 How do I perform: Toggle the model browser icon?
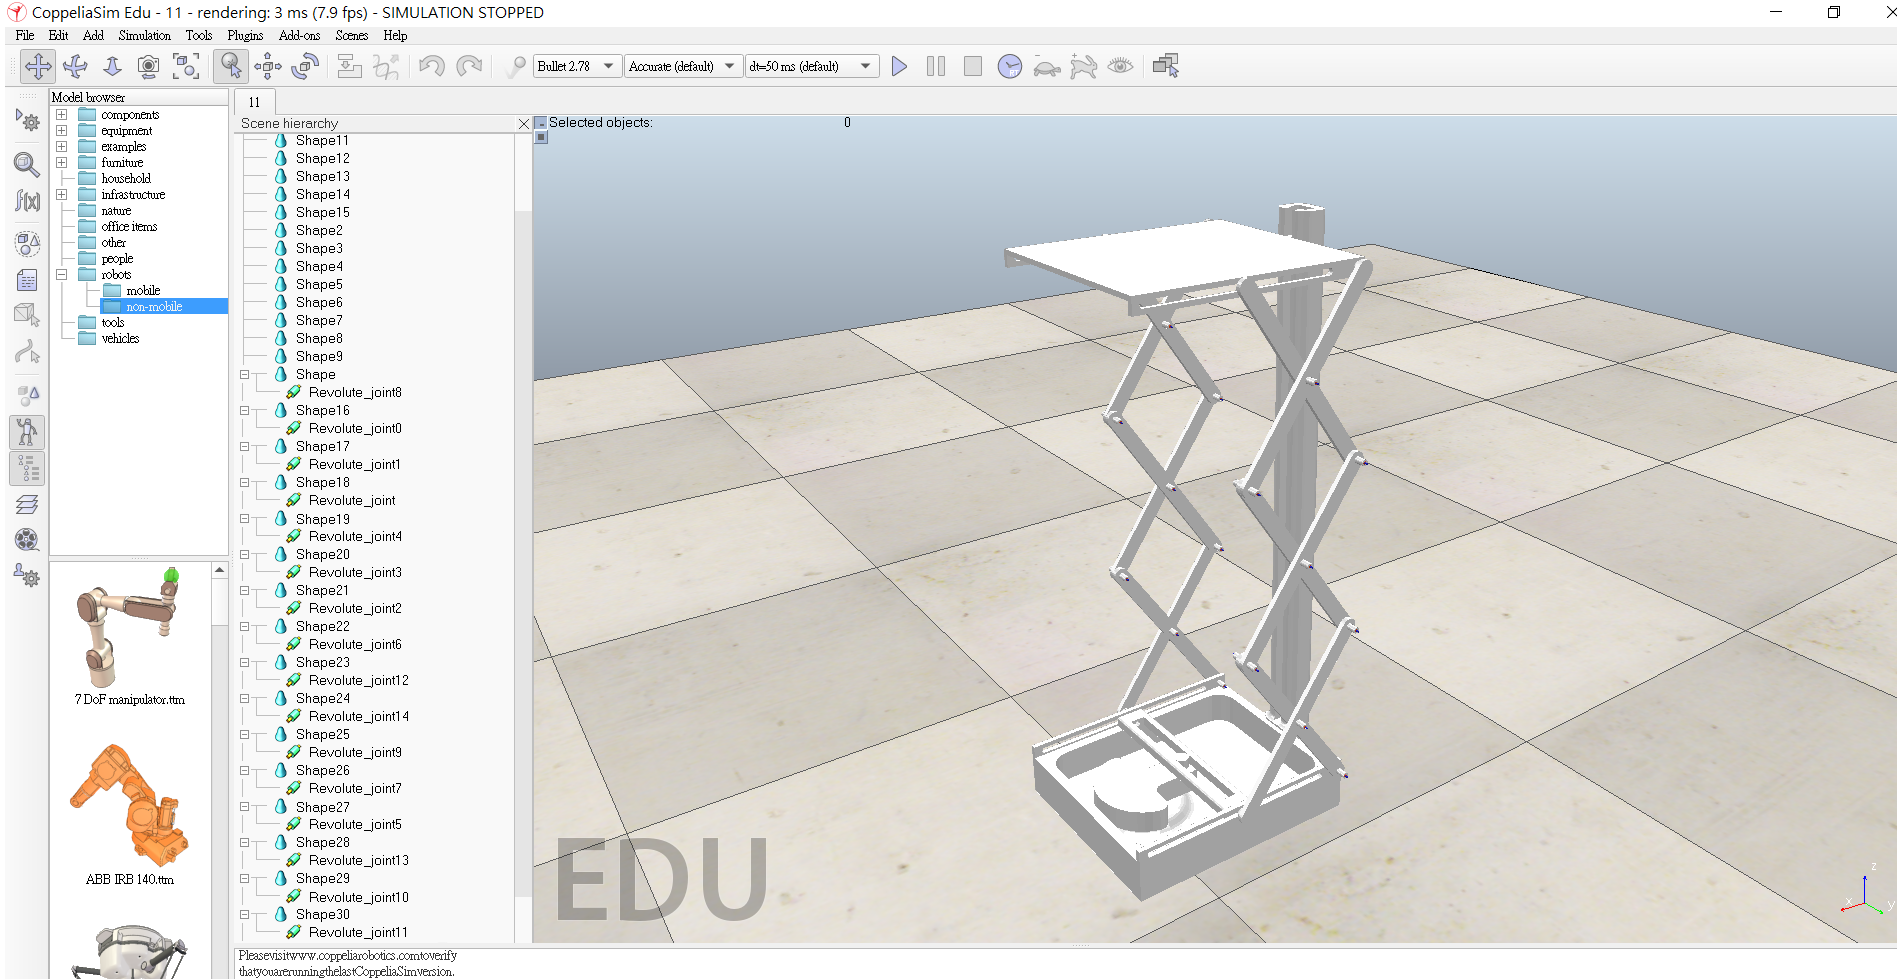point(27,432)
